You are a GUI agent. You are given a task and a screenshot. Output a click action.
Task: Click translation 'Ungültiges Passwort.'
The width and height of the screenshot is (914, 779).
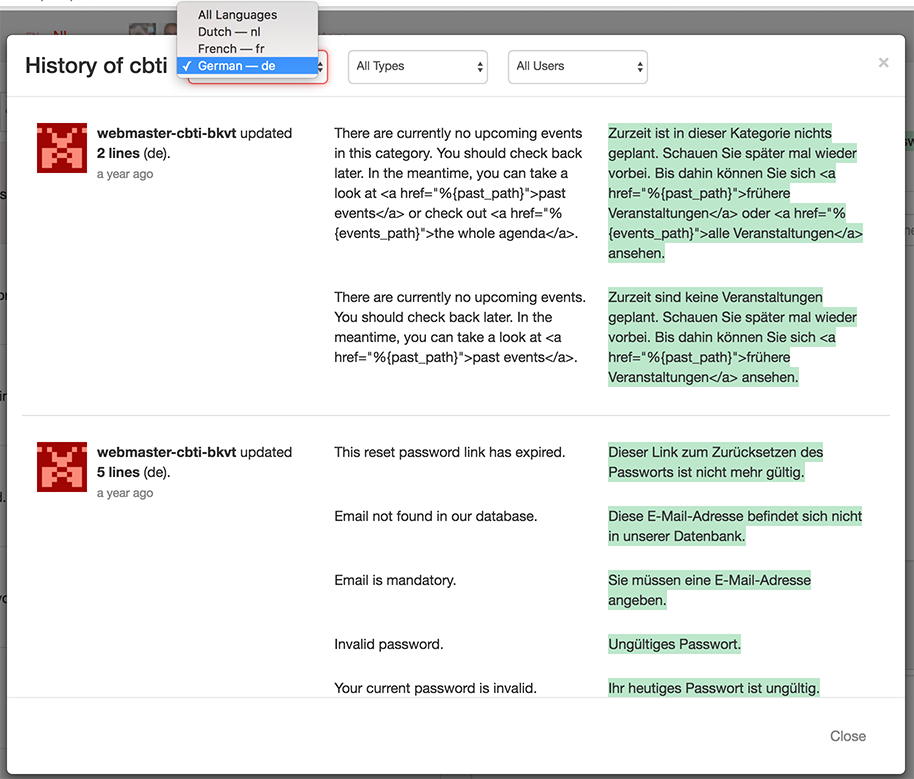[674, 645]
